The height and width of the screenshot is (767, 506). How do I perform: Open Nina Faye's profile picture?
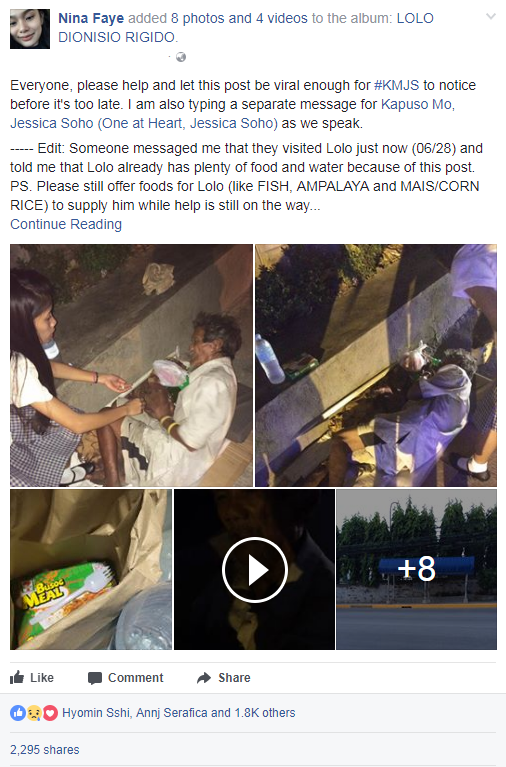(30, 28)
